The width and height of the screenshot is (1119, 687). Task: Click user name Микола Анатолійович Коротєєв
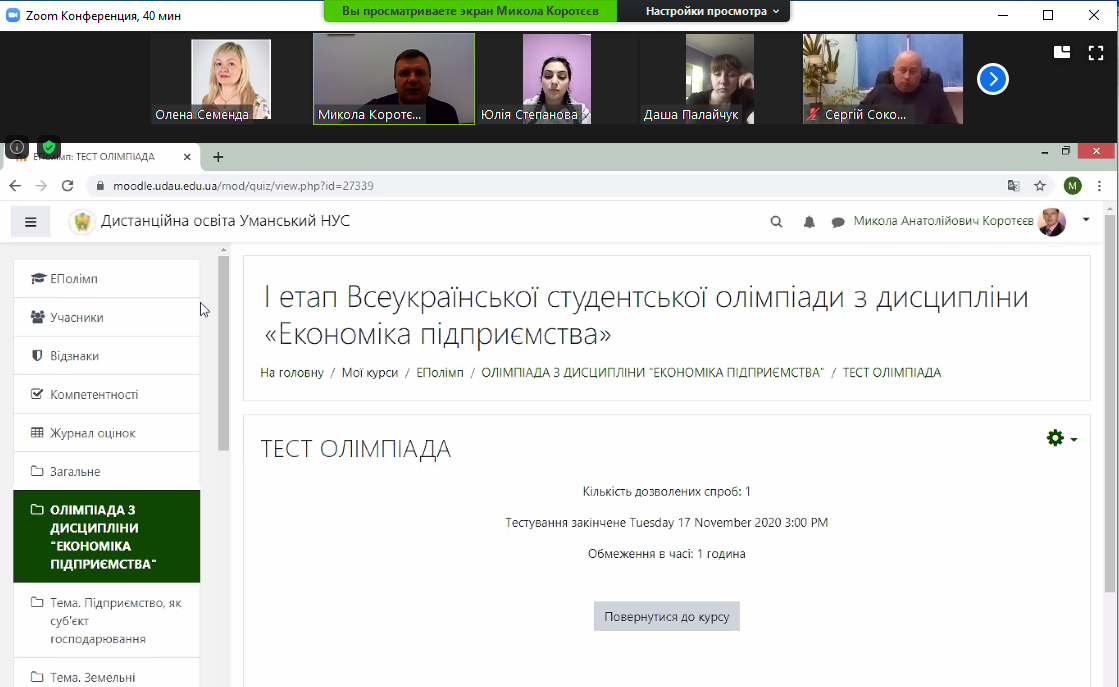coord(943,221)
